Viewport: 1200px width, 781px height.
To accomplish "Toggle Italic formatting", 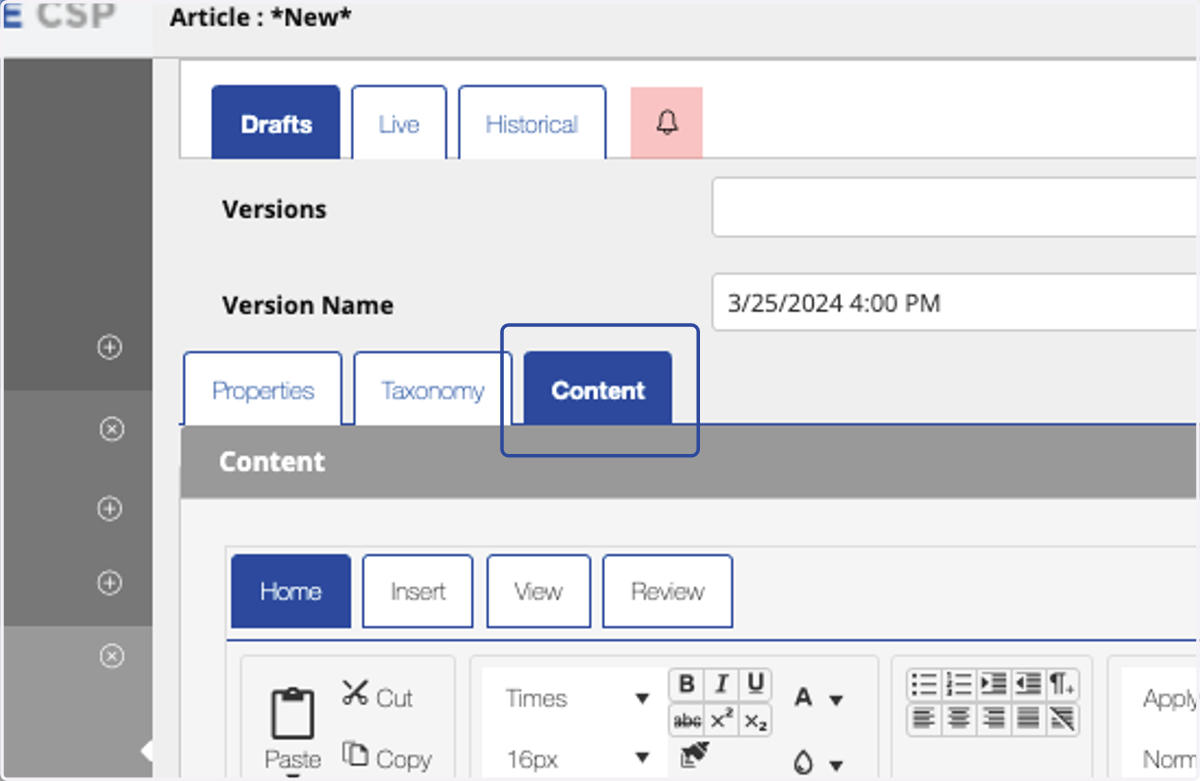I will pyautogui.click(x=721, y=684).
